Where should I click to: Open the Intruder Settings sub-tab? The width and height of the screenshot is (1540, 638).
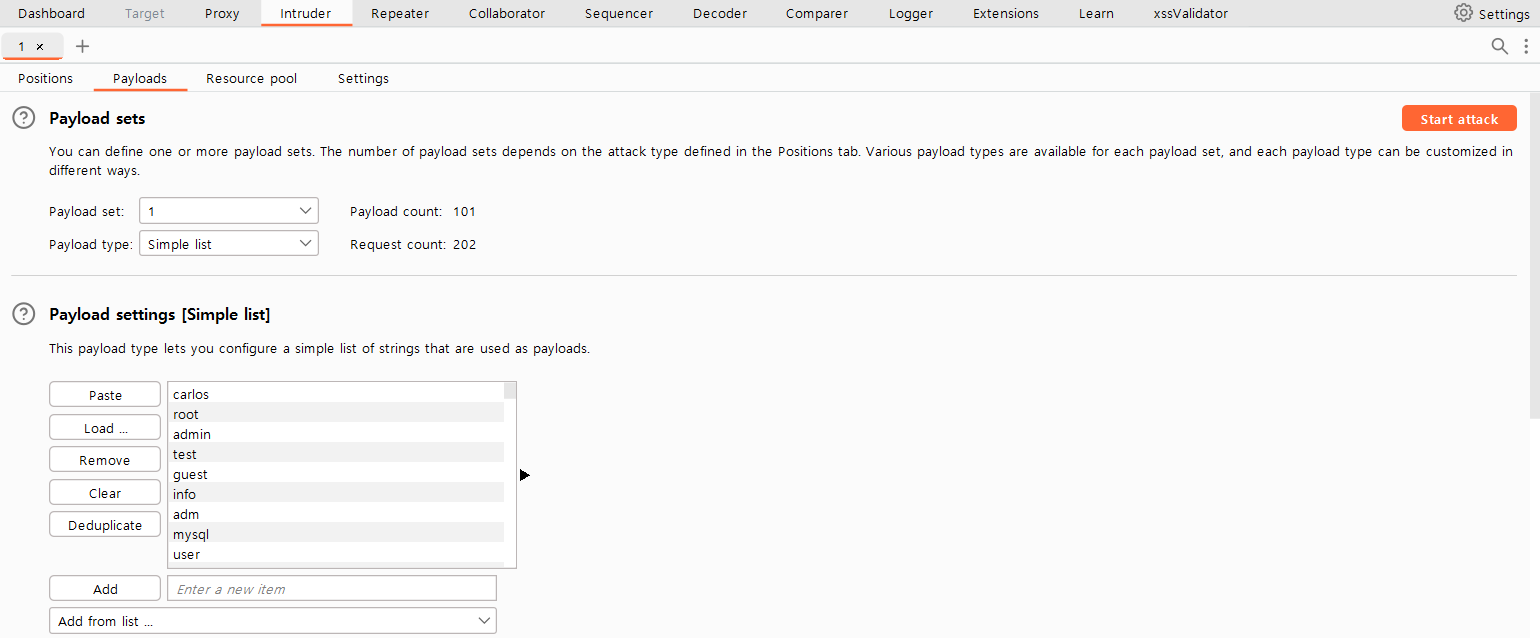(363, 78)
